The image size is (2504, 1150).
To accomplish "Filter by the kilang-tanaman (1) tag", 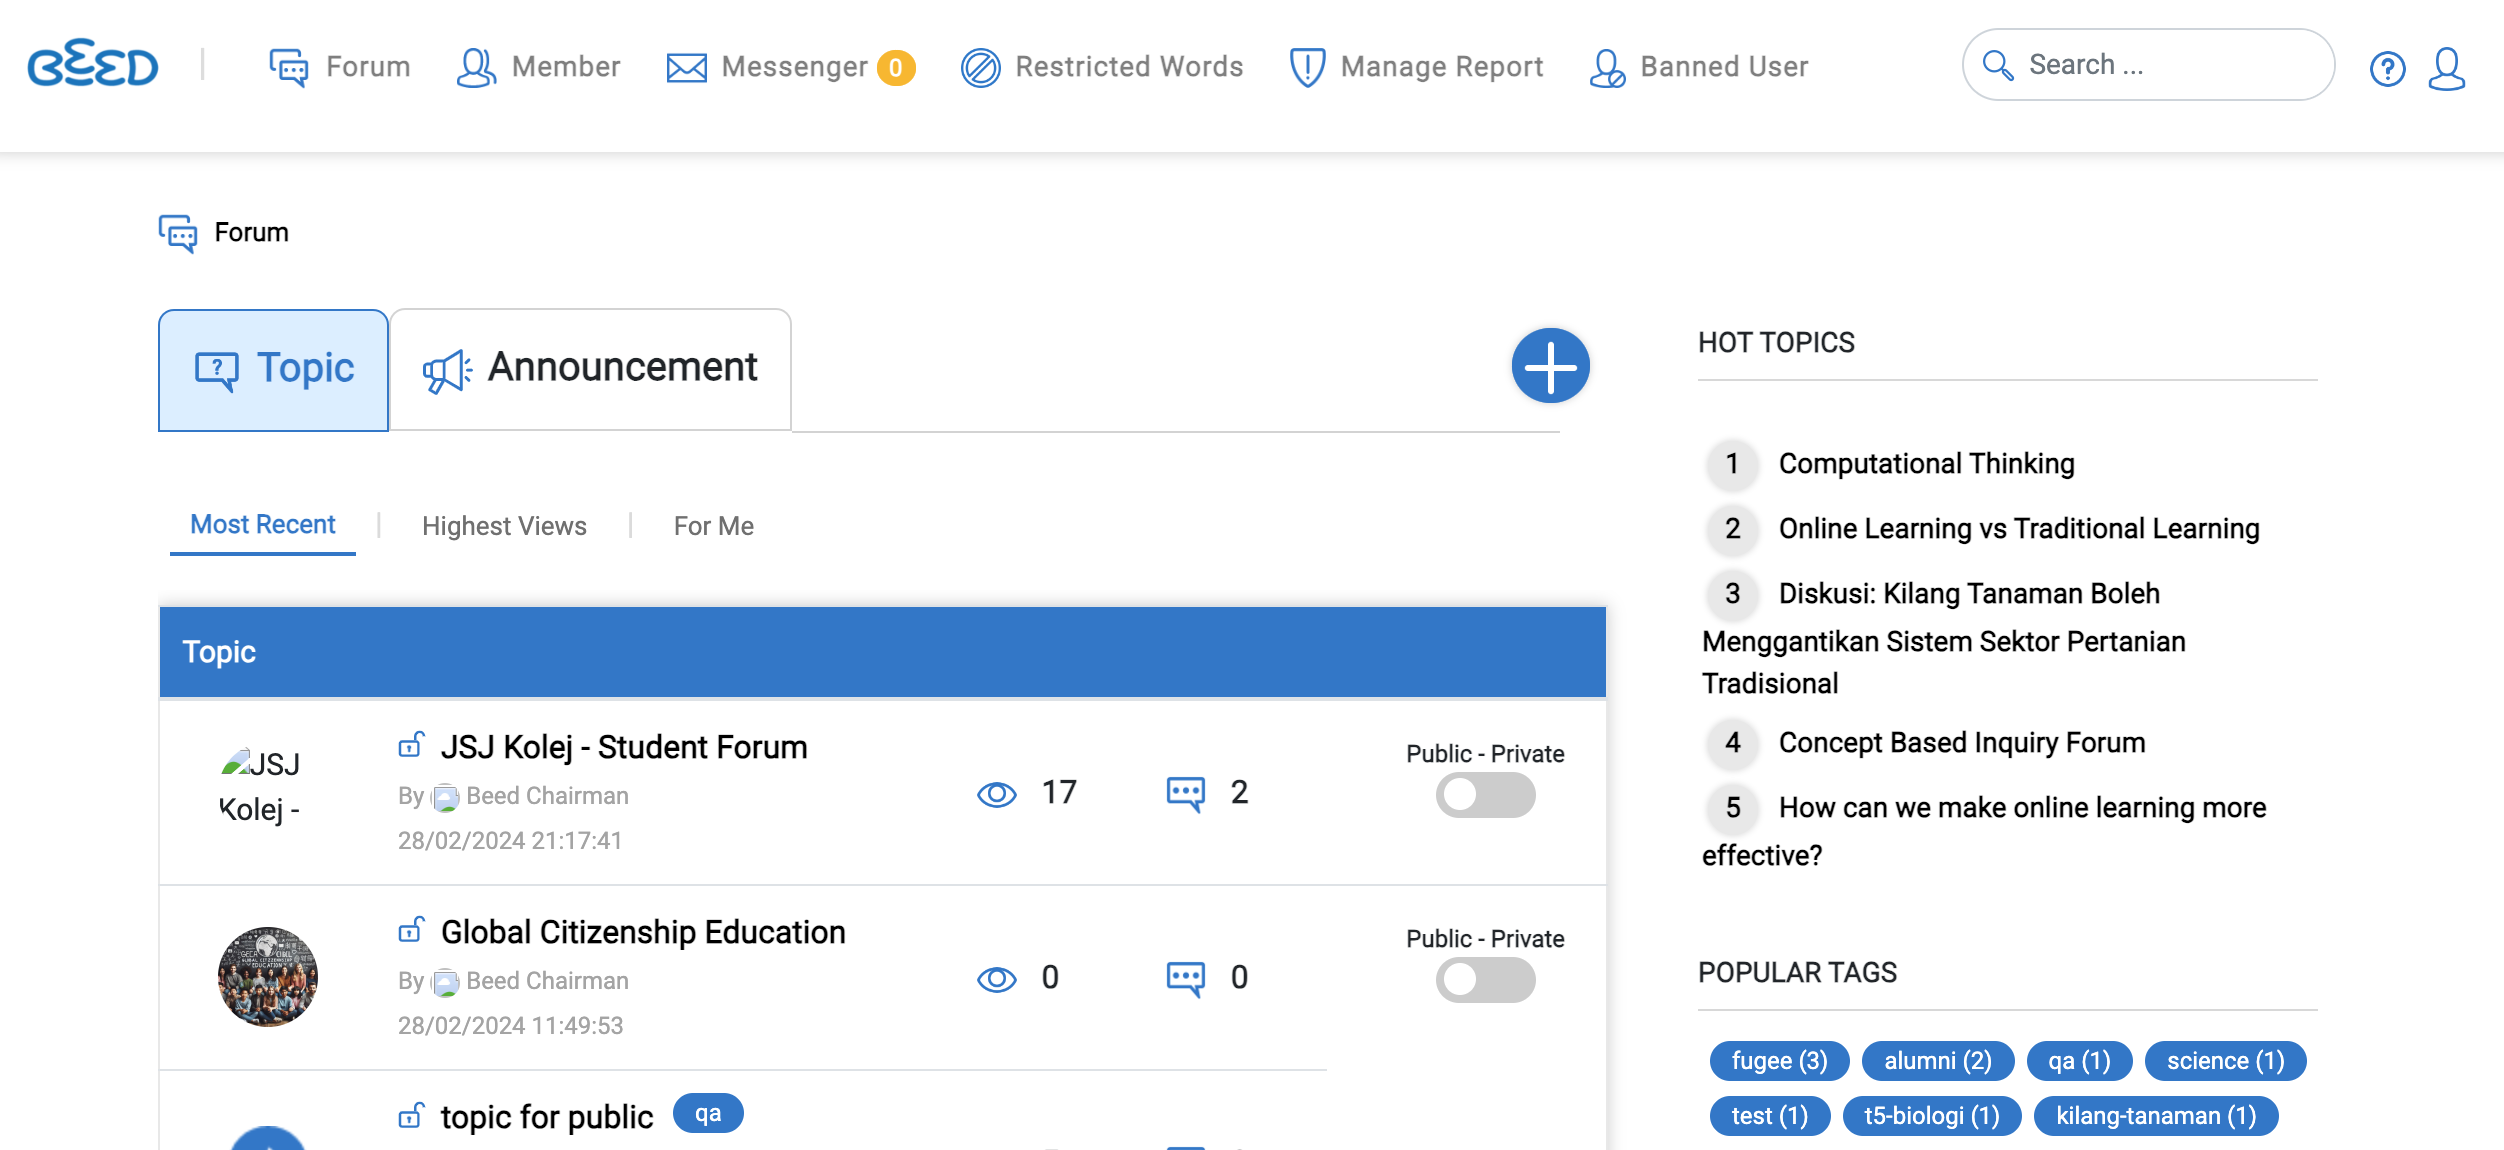I will pyautogui.click(x=2156, y=1116).
